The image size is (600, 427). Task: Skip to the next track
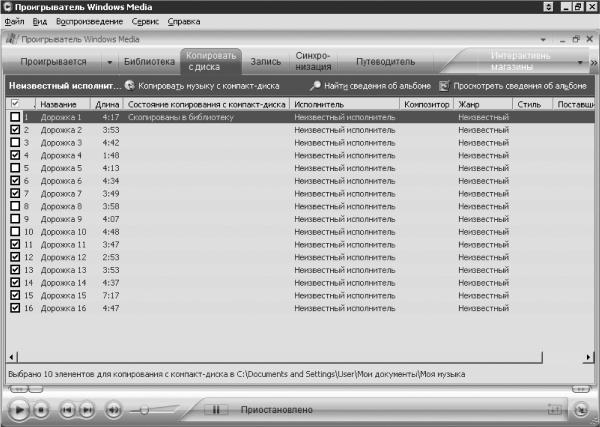87,409
